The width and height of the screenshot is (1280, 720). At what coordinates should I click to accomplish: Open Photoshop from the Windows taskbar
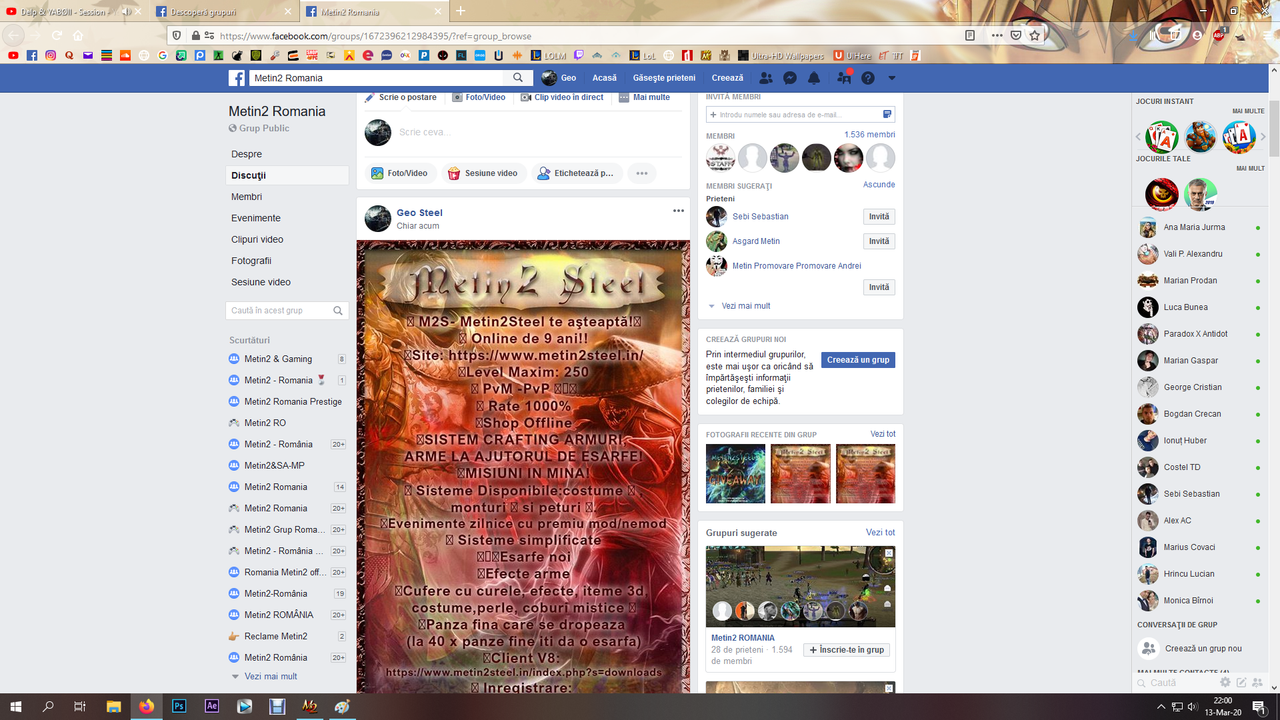pyautogui.click(x=179, y=706)
